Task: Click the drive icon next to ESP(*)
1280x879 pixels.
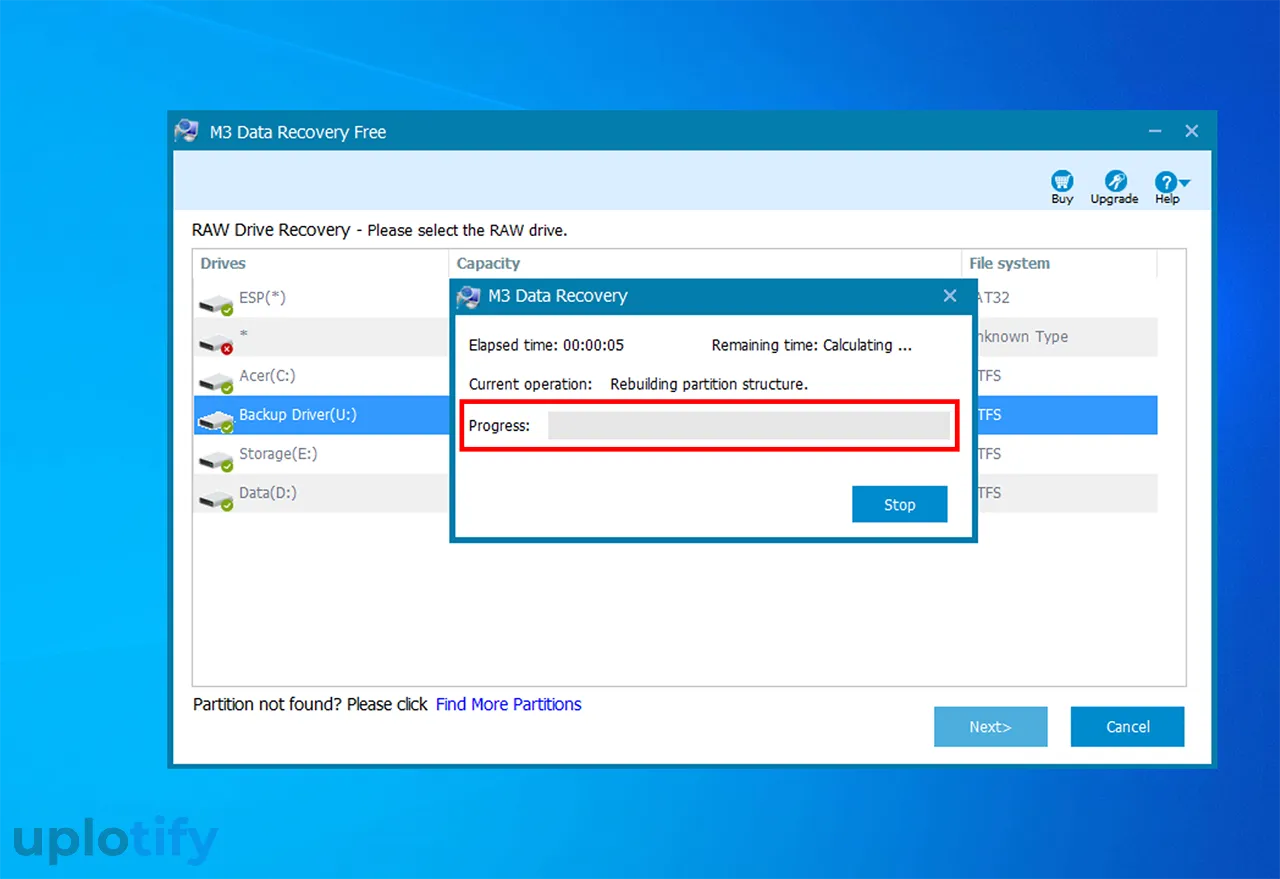Action: pos(216,303)
